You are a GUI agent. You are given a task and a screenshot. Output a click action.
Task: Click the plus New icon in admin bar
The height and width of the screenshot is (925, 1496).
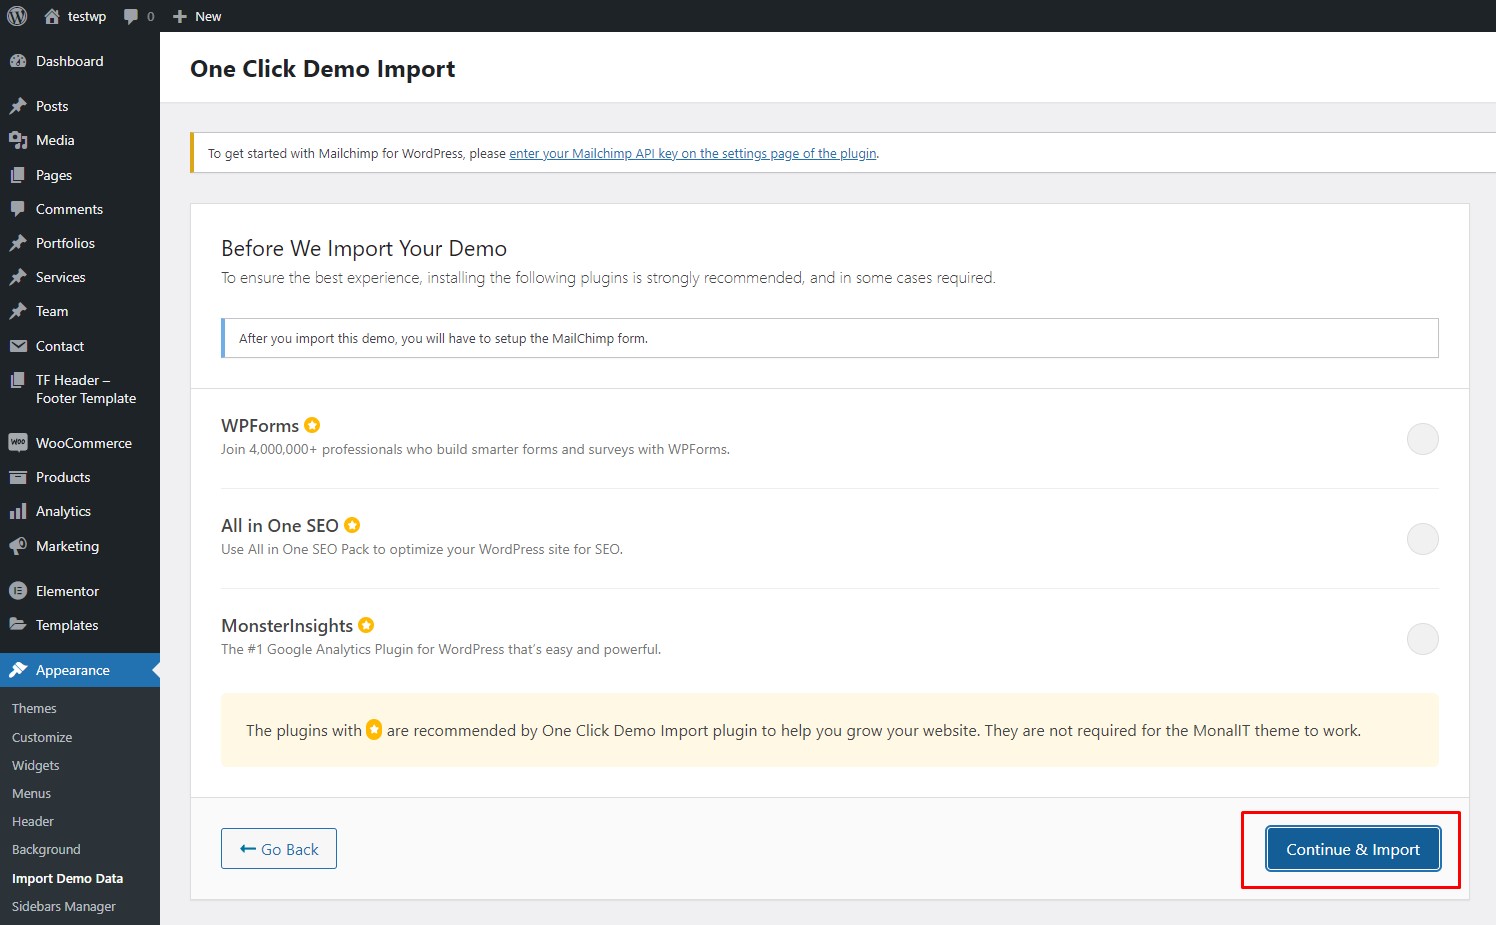pos(180,17)
